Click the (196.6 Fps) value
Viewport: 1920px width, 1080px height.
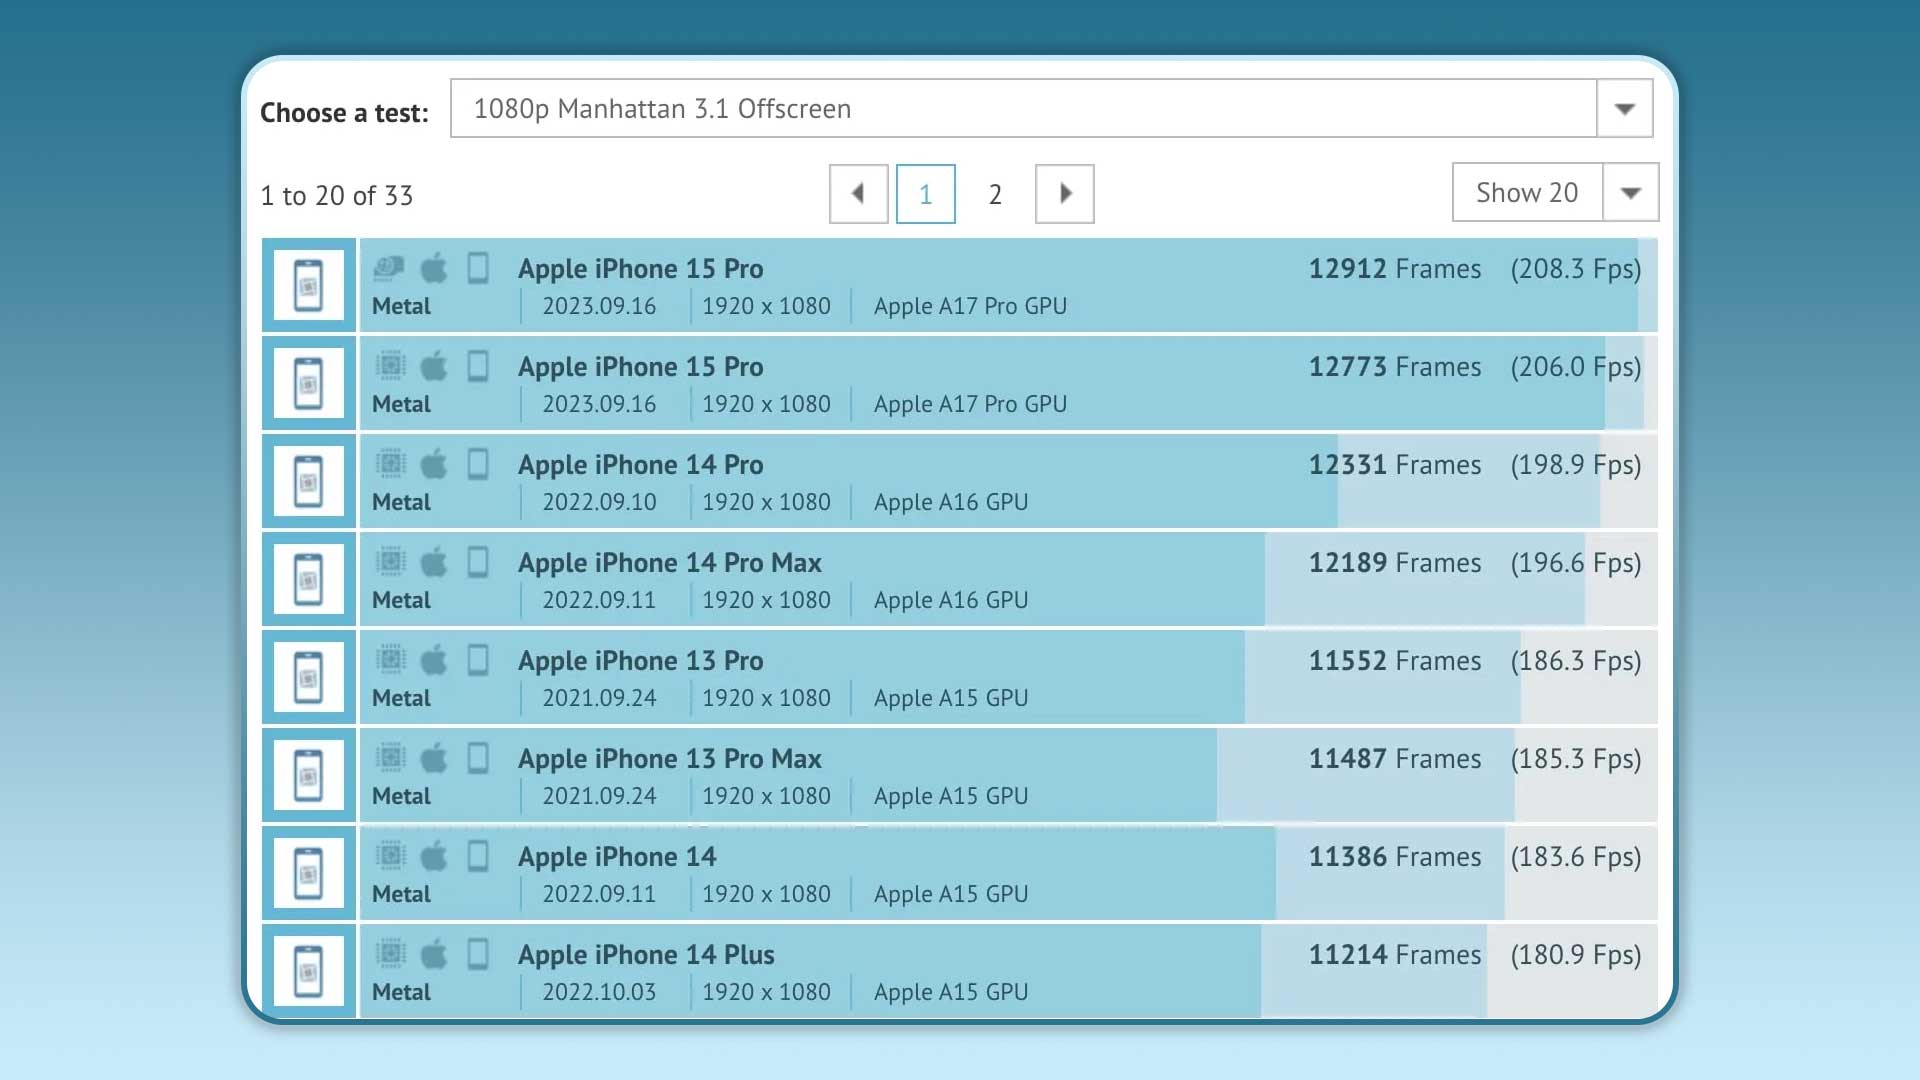1576,564
